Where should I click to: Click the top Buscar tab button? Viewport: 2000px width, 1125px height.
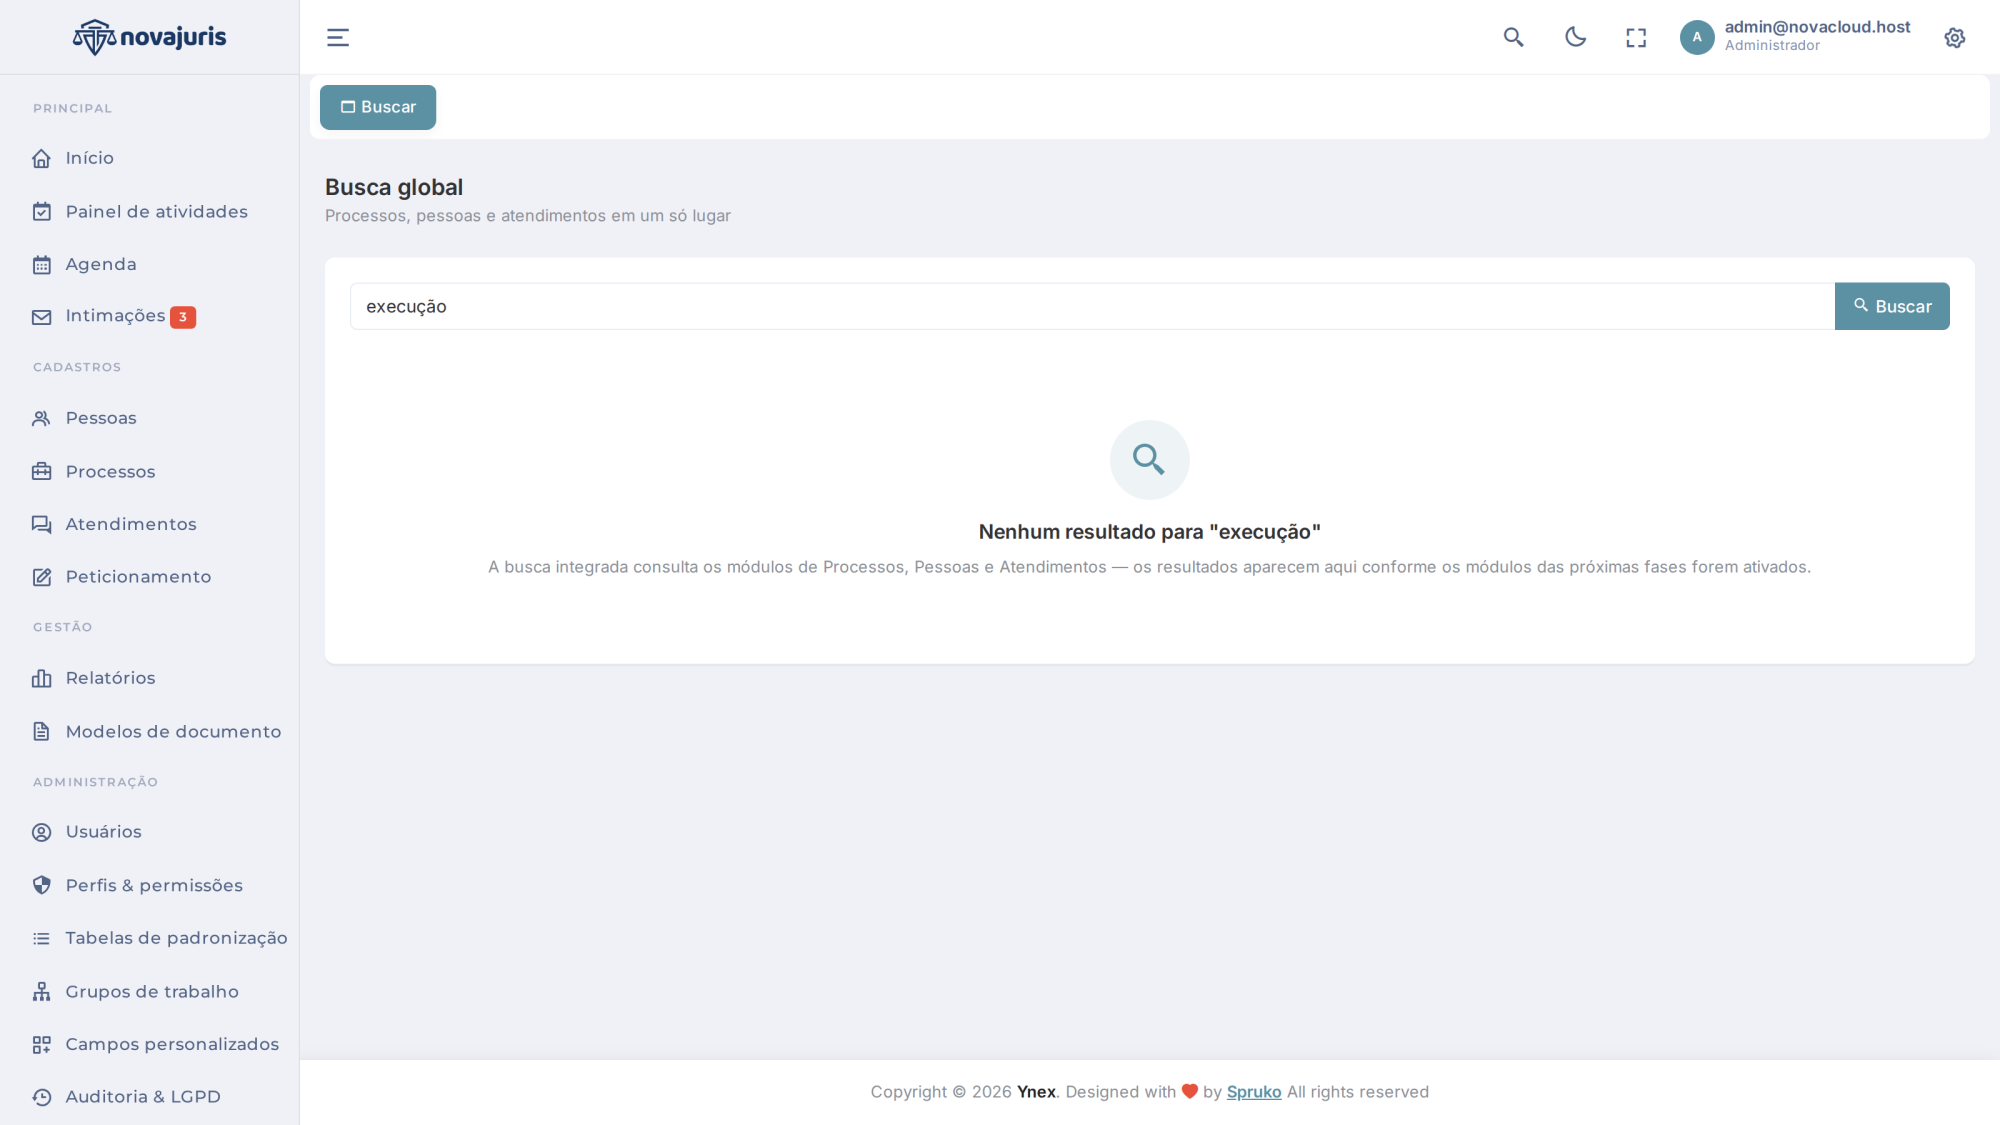click(378, 107)
